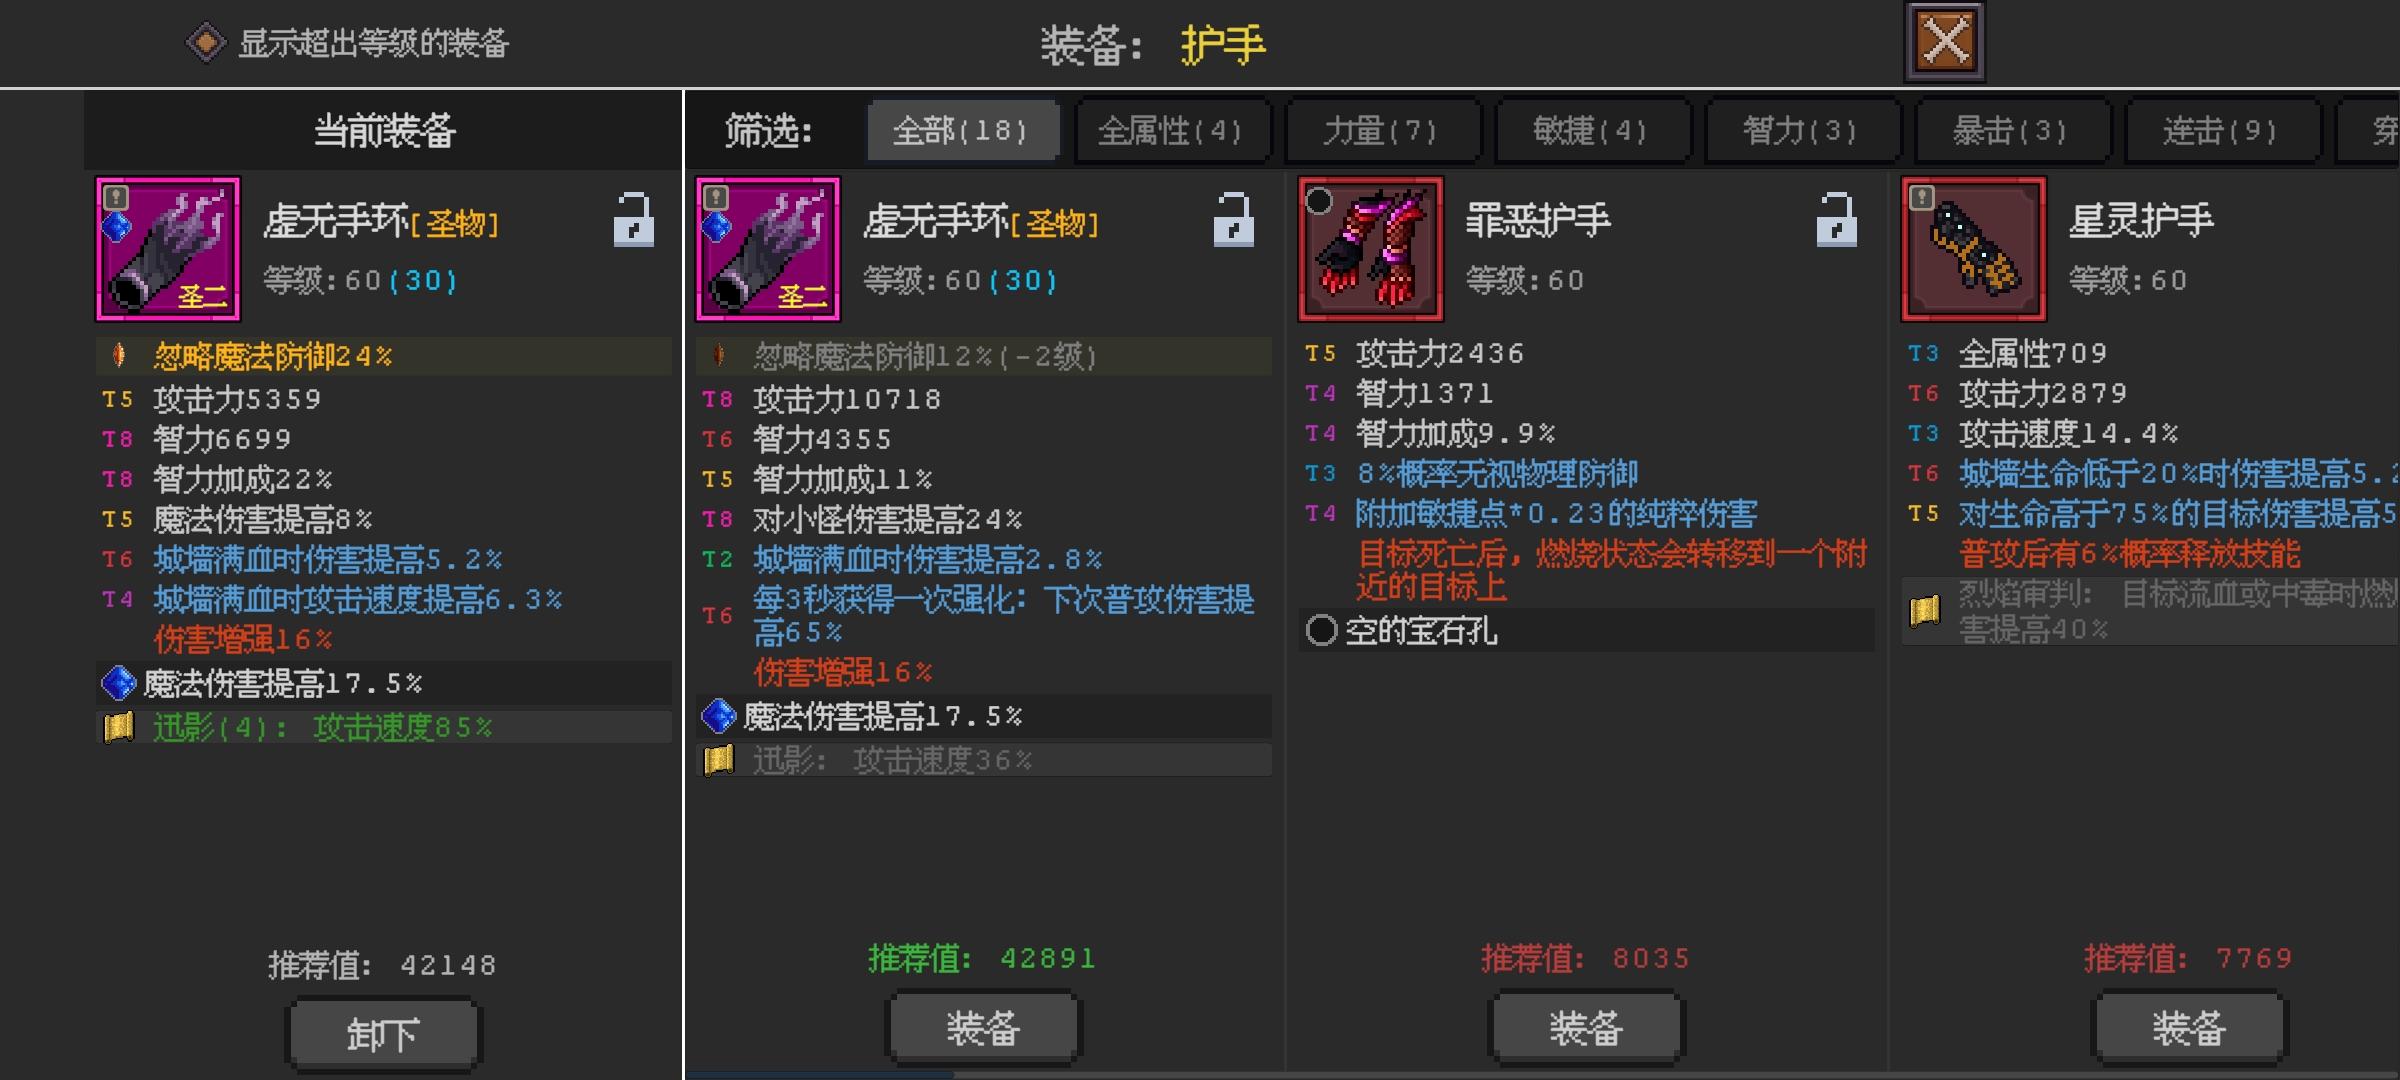Close the equipment panel with the X
This screenshot has height=1080, width=2400.
(x=1945, y=42)
